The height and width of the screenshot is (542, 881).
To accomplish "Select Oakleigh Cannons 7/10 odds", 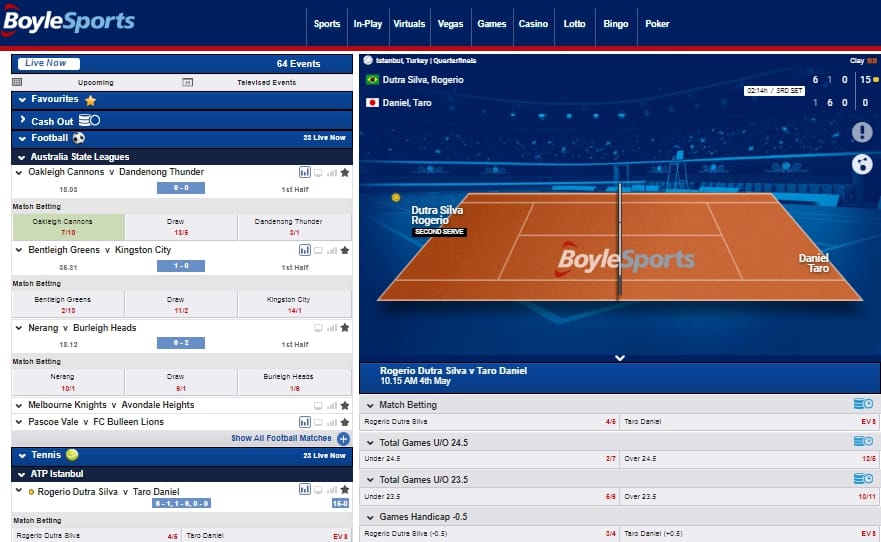I will [x=68, y=226].
